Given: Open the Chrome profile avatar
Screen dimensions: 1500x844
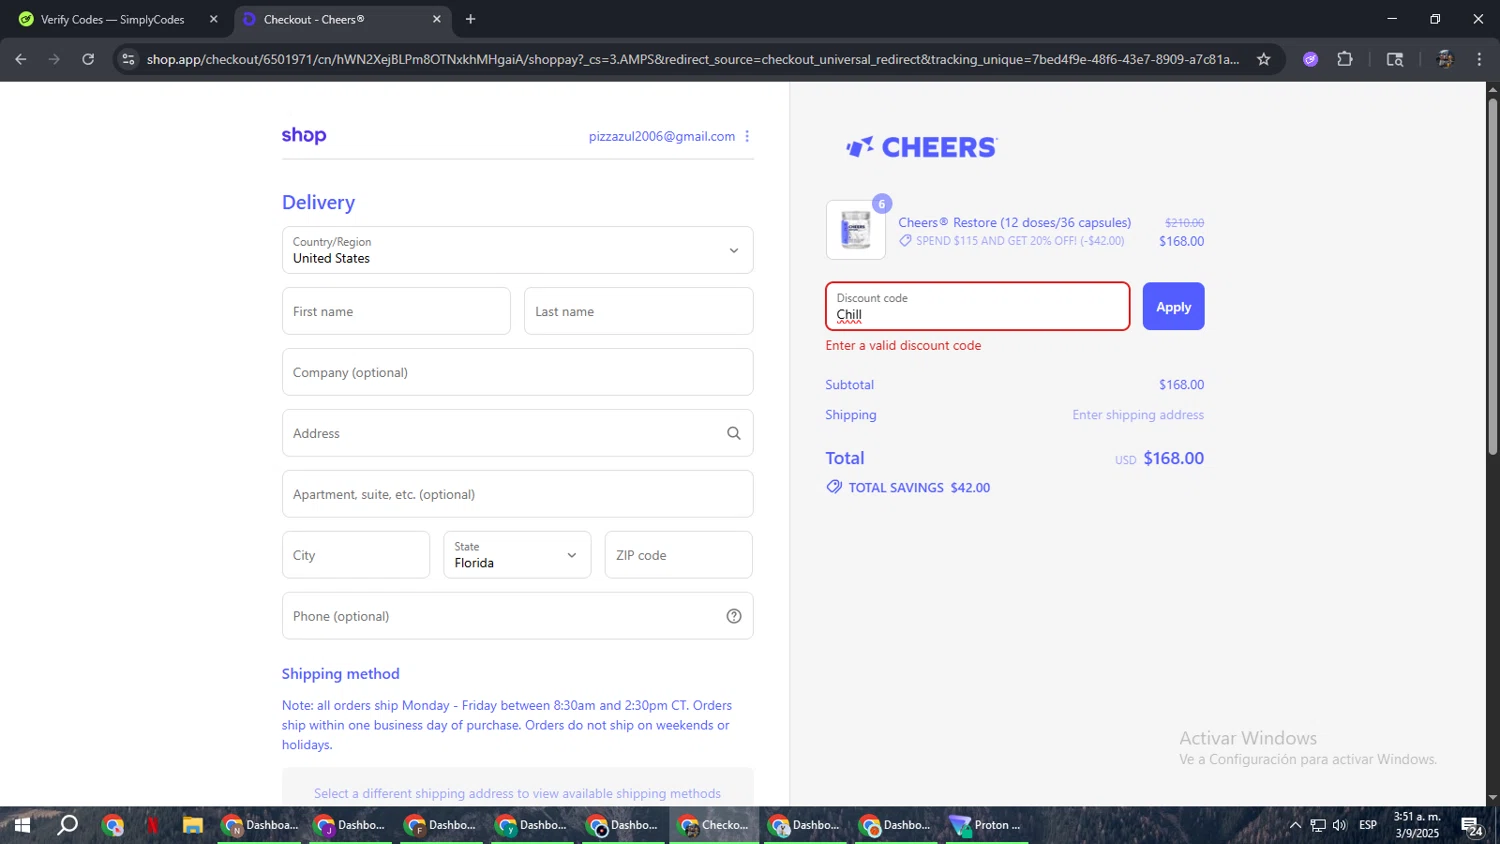Looking at the screenshot, I should pos(1444,59).
